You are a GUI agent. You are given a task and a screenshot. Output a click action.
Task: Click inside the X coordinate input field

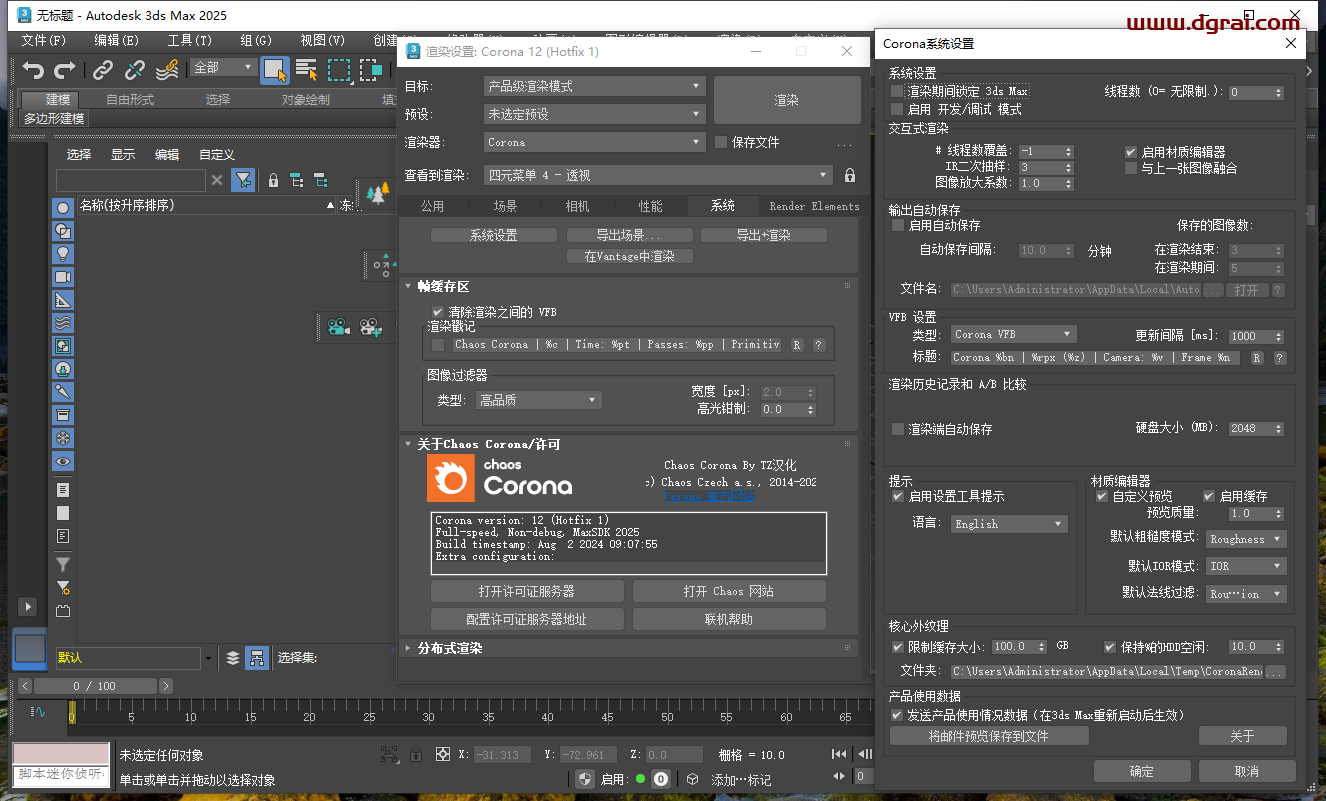tap(501, 754)
